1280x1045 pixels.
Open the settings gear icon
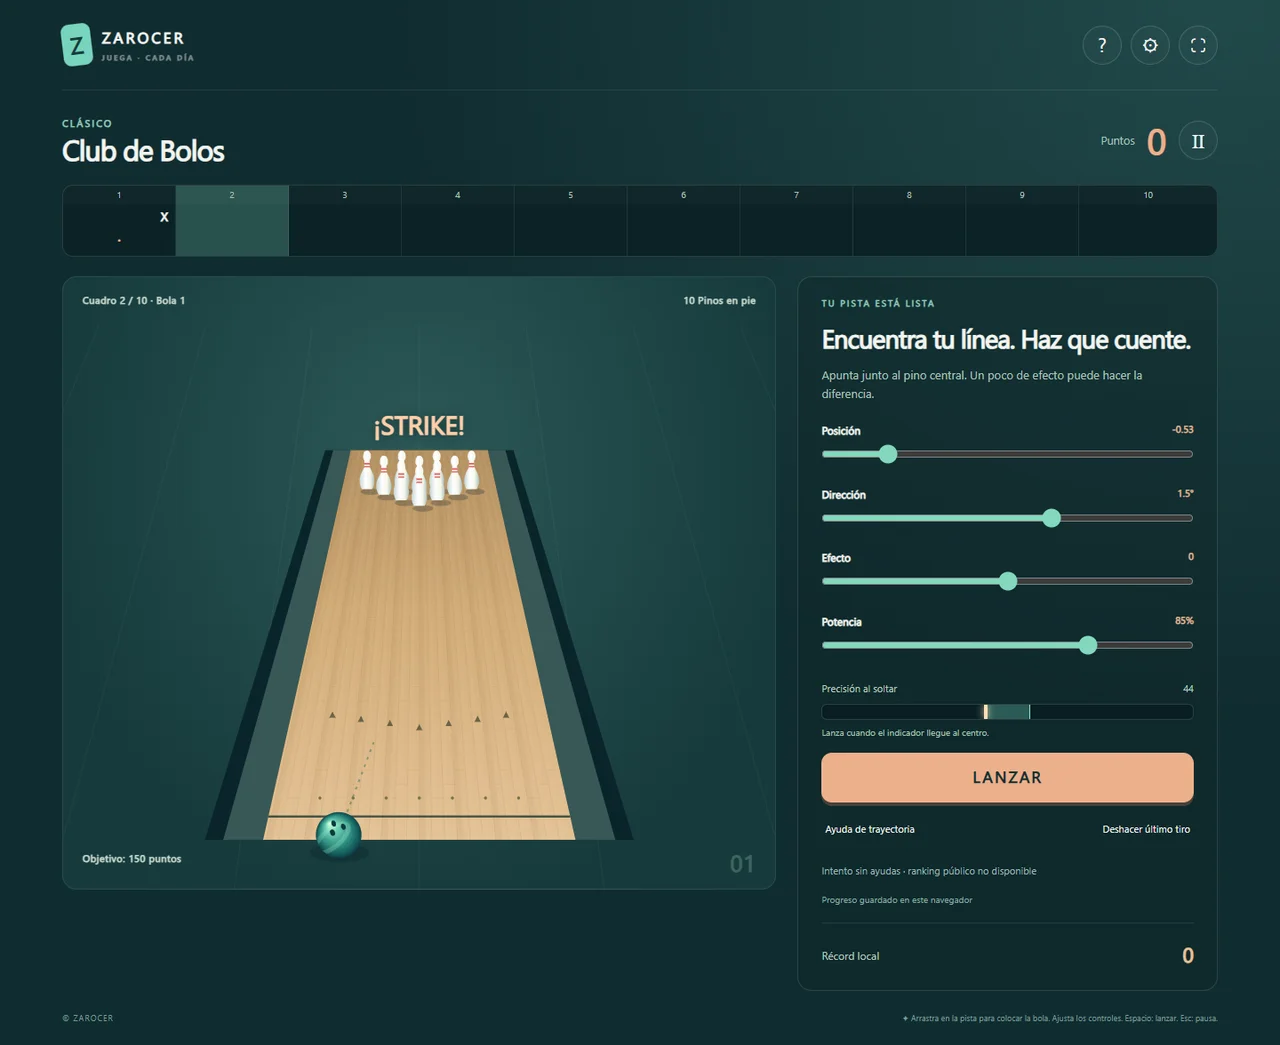pyautogui.click(x=1150, y=45)
